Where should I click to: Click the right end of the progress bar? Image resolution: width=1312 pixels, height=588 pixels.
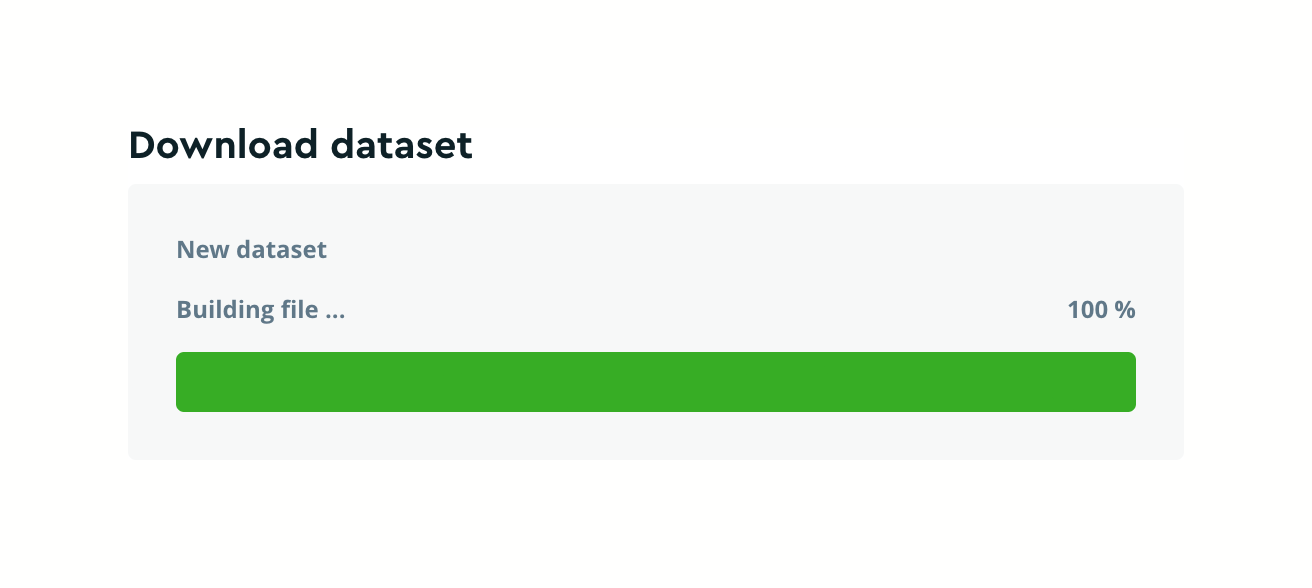(1126, 381)
